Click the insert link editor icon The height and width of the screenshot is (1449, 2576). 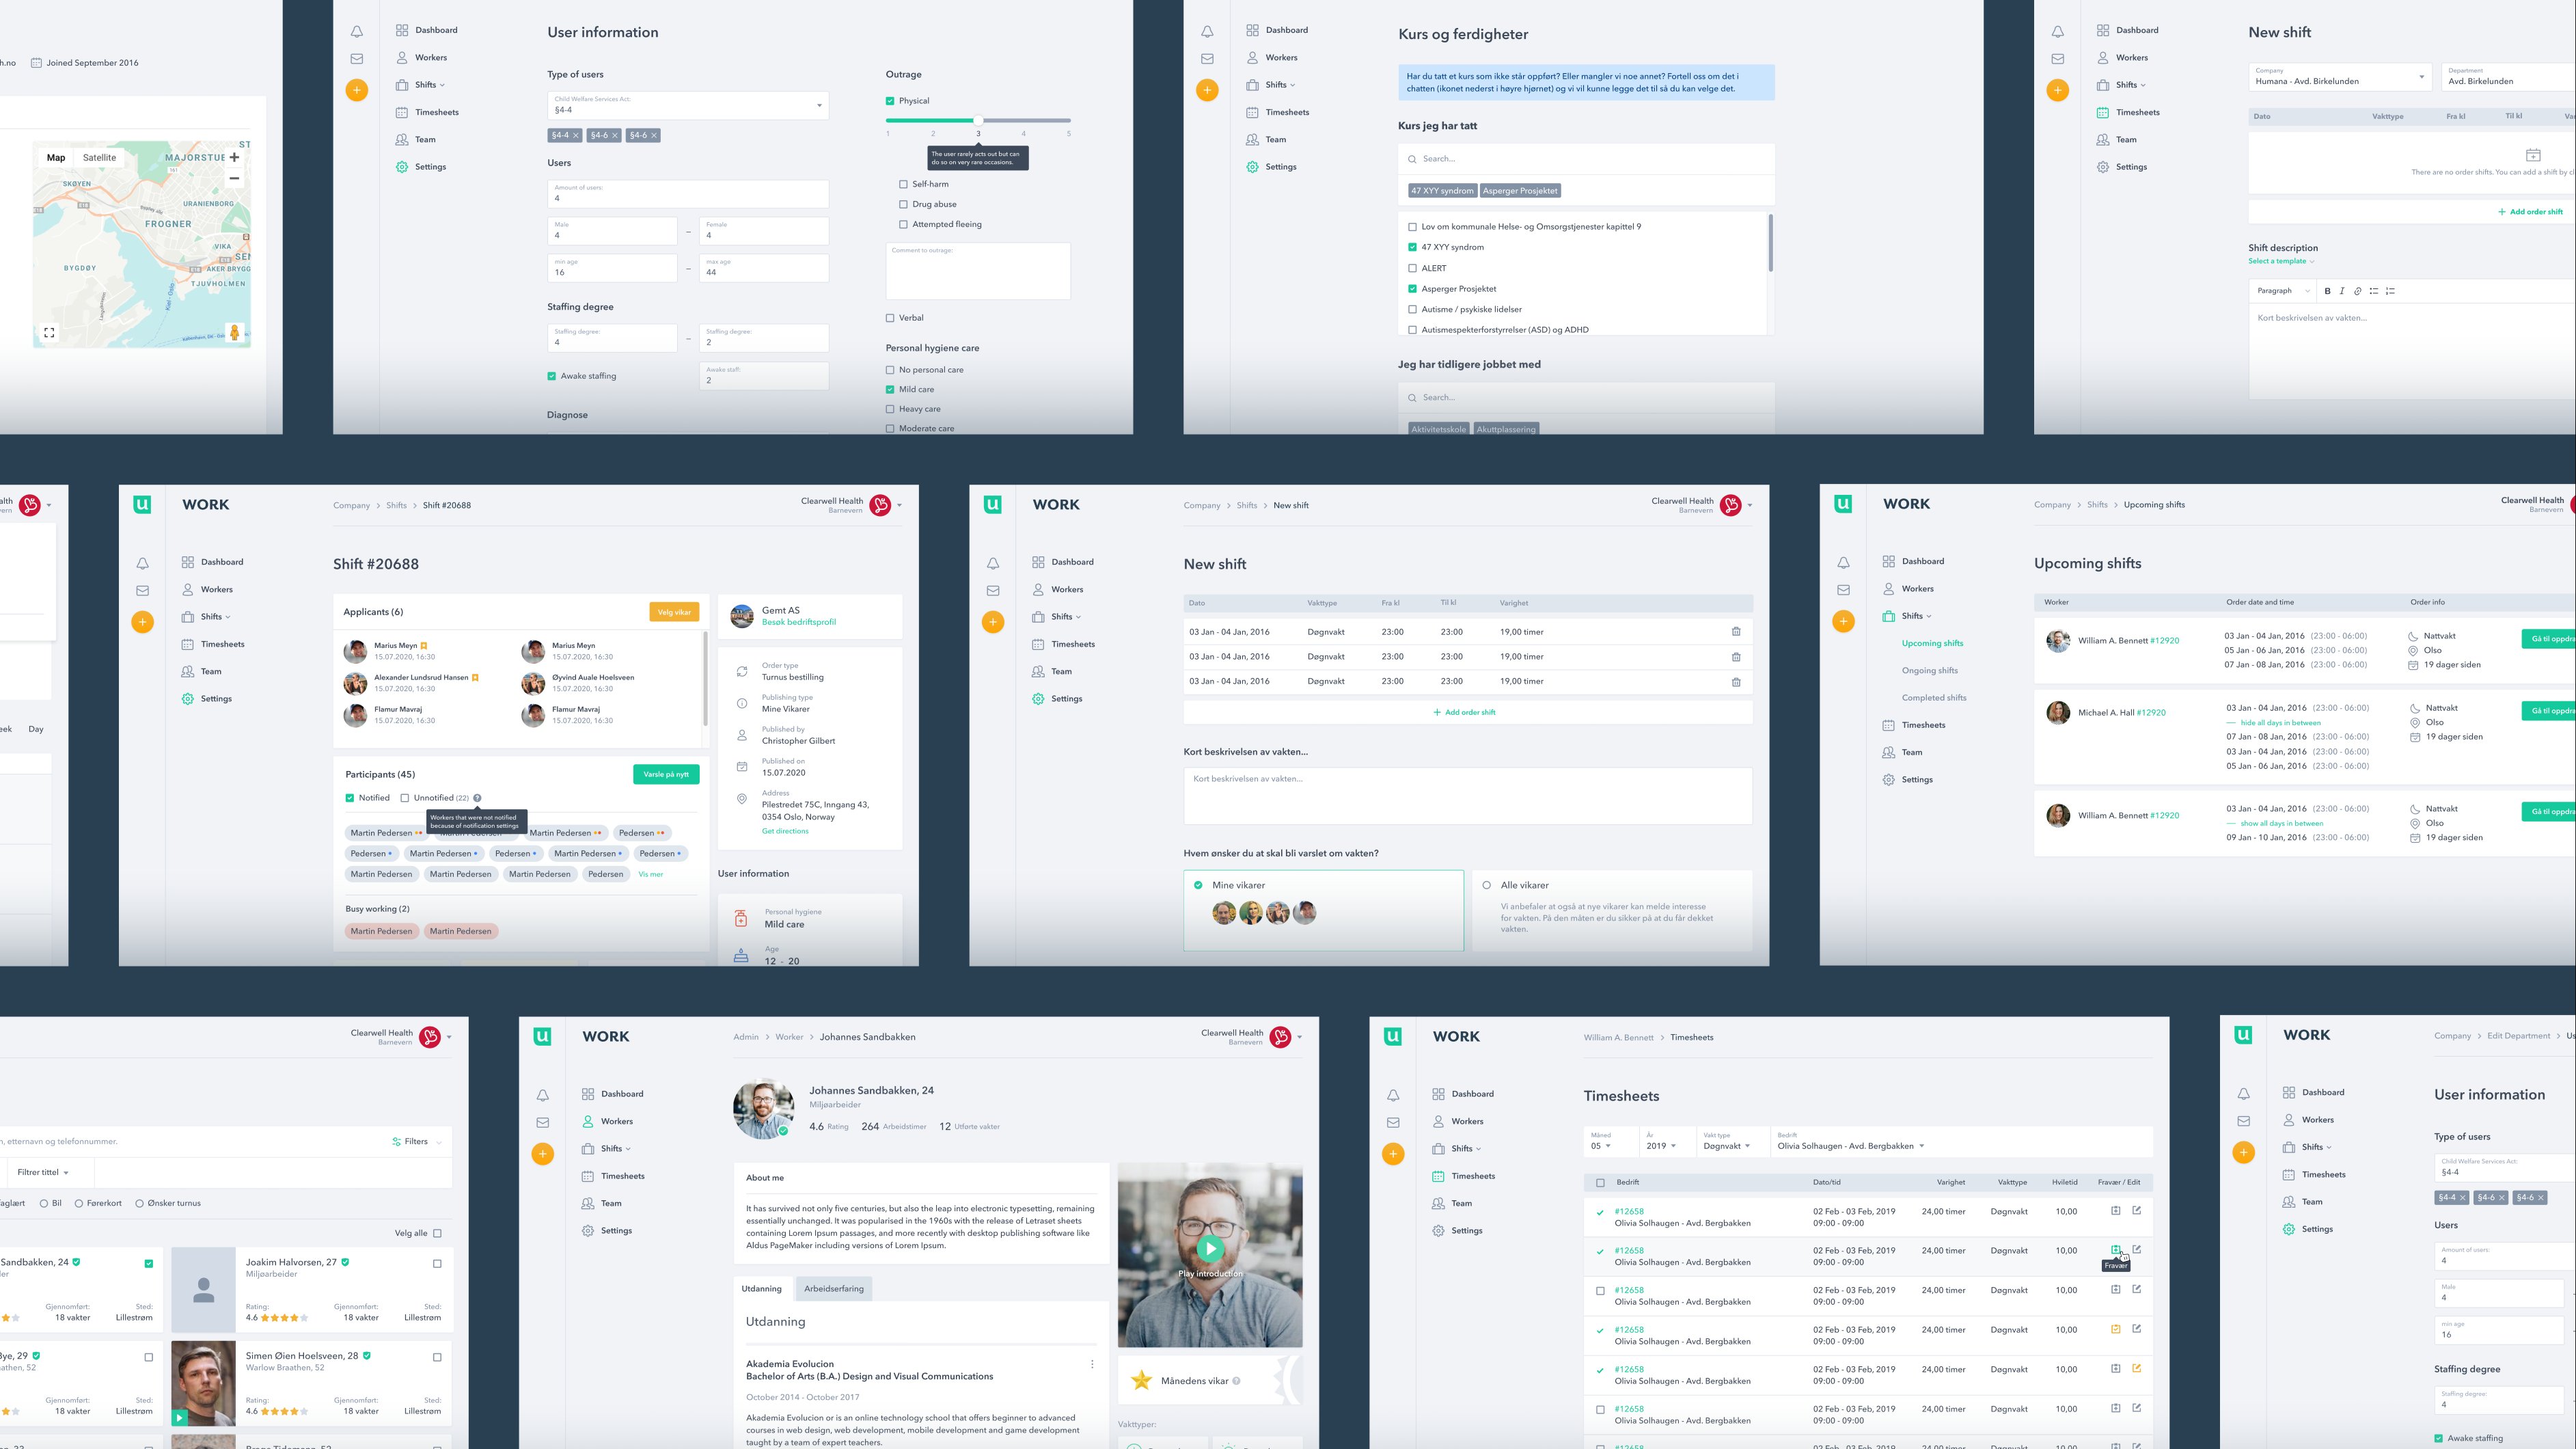point(2357,291)
